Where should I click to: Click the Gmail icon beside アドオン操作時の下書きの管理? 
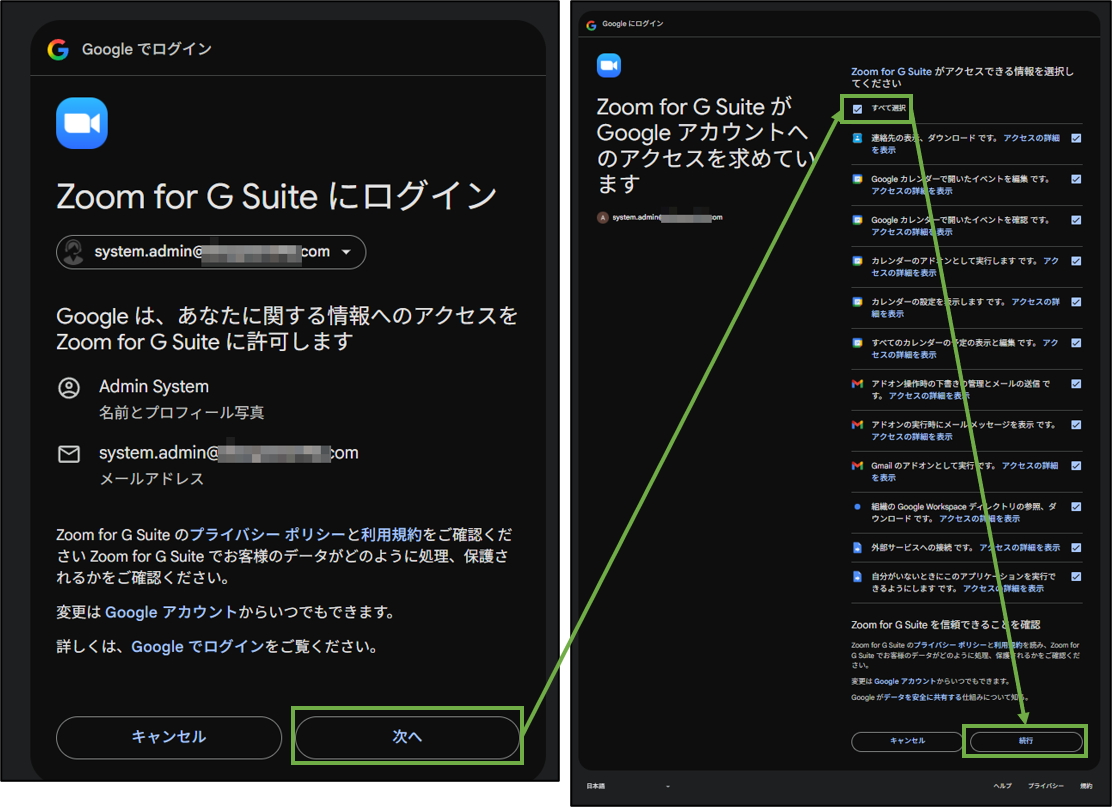point(857,384)
